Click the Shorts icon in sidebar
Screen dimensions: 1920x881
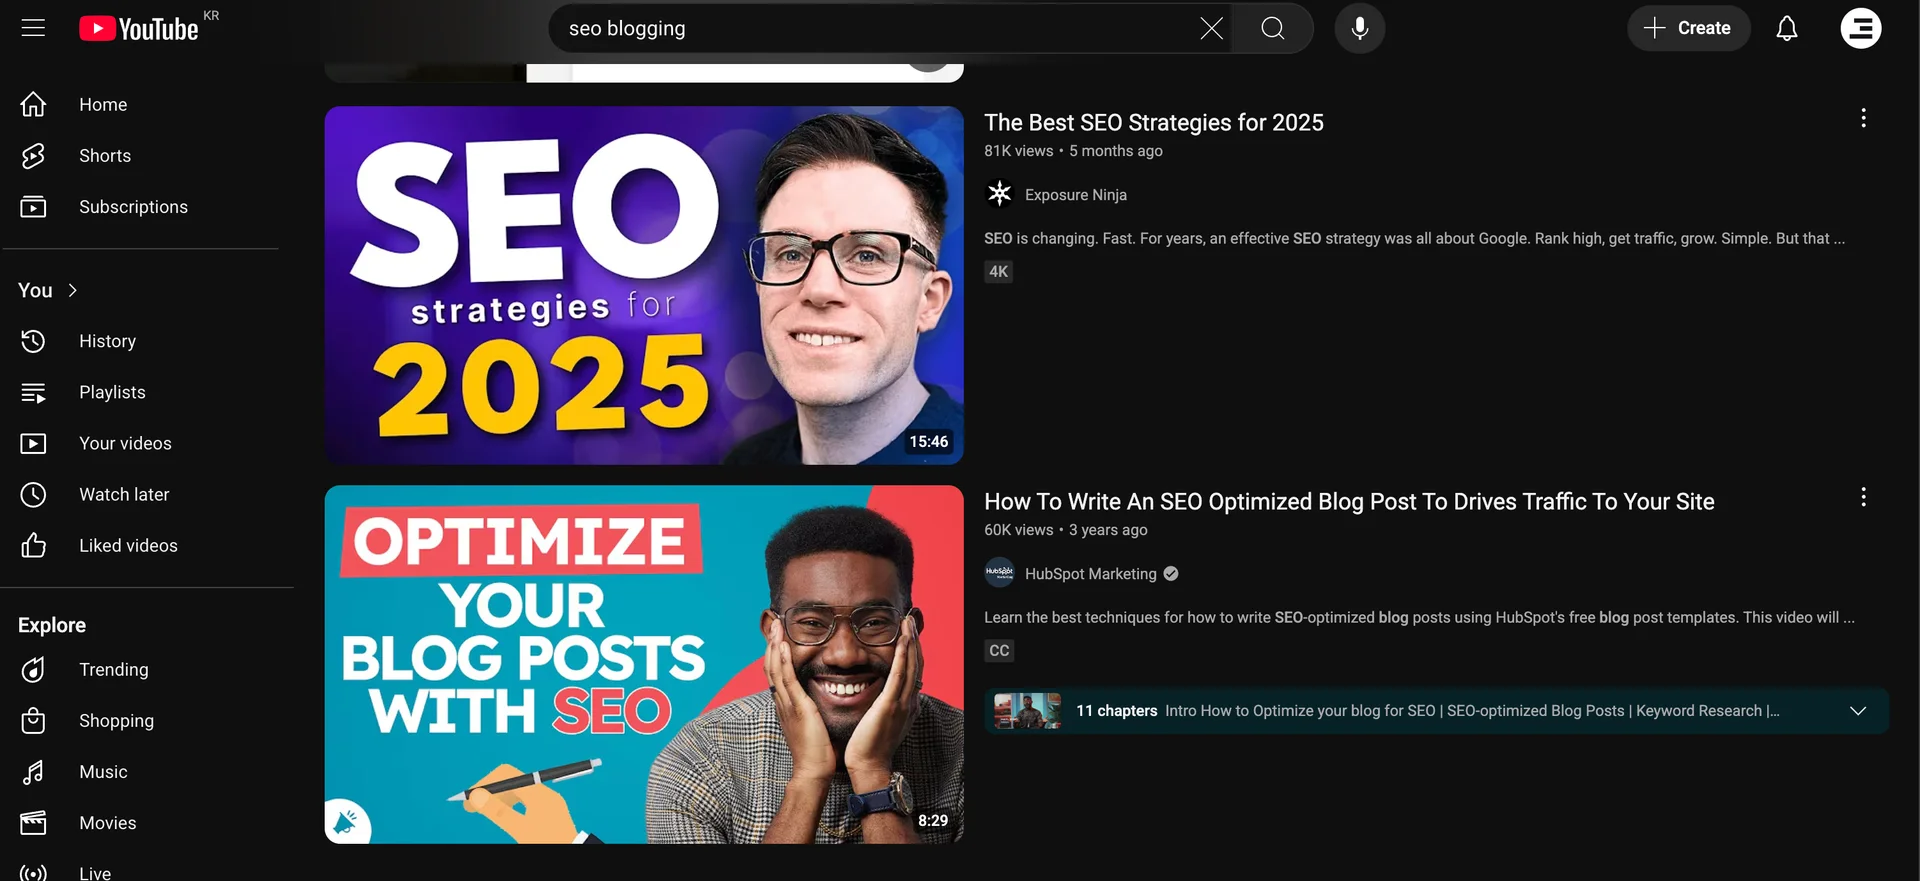33,155
